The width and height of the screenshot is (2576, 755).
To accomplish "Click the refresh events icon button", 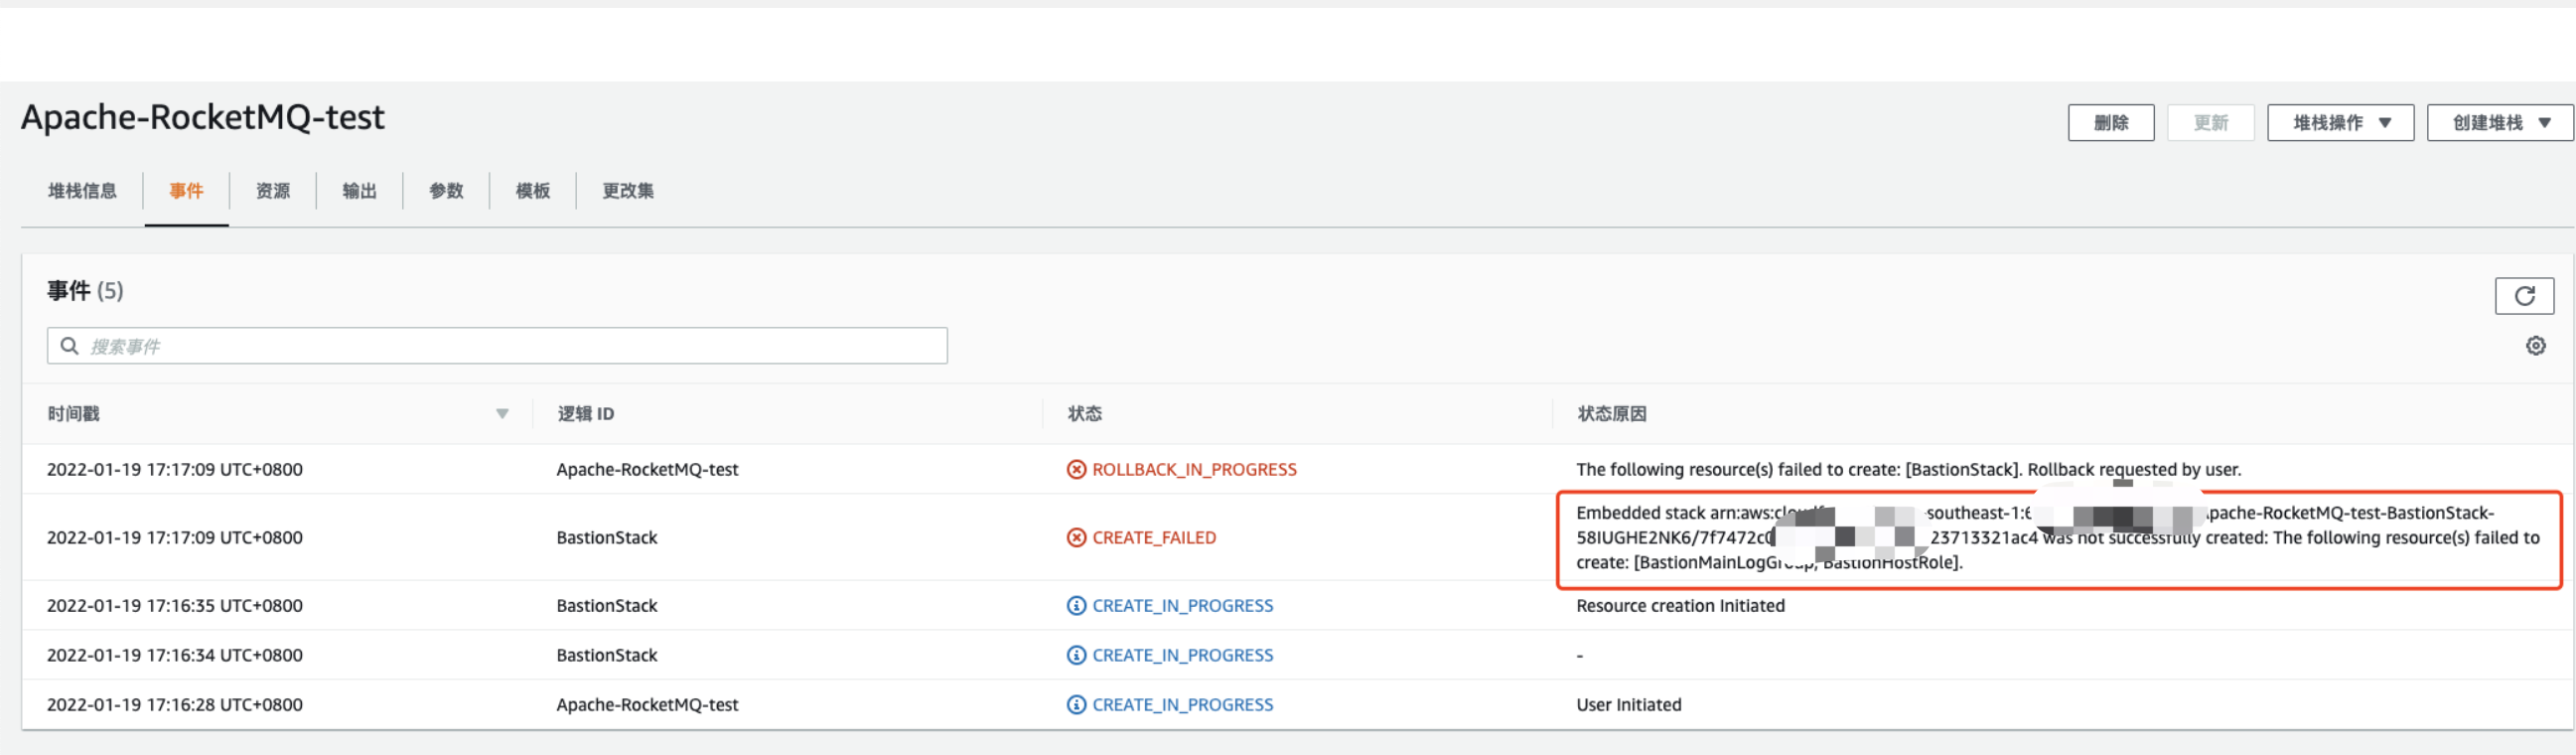I will (2523, 296).
